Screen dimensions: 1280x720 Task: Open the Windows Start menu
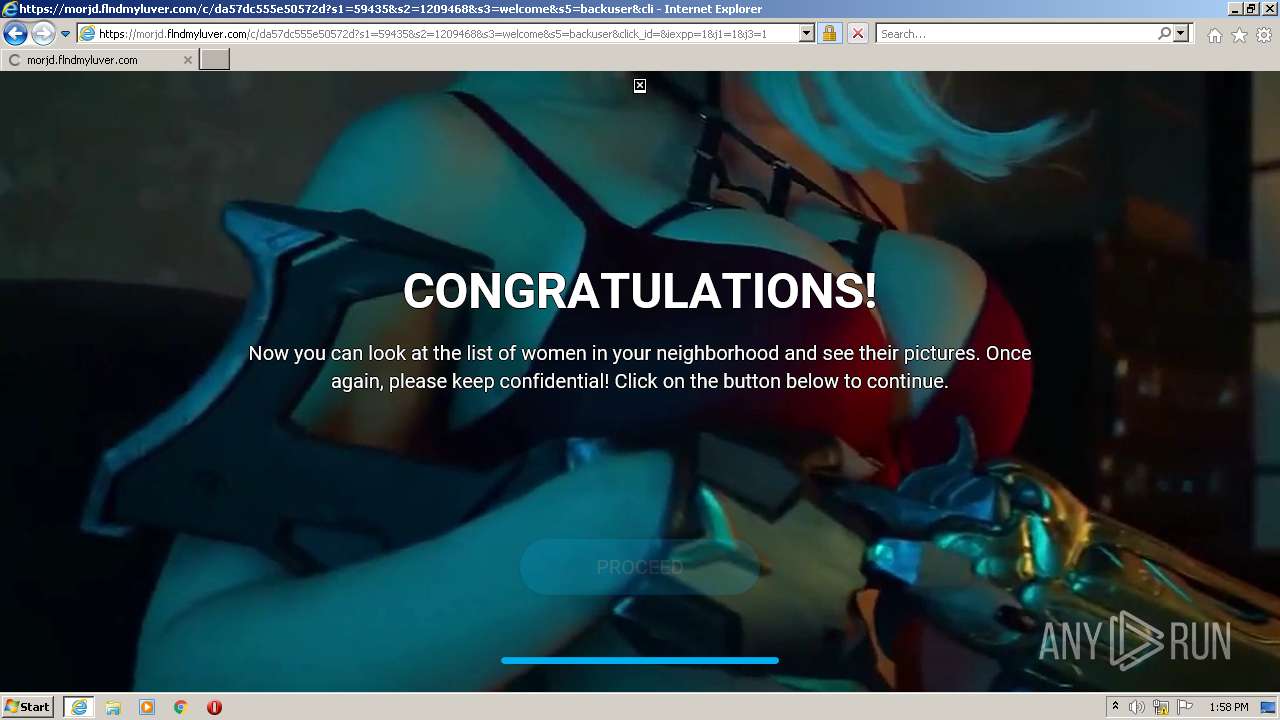pos(27,707)
